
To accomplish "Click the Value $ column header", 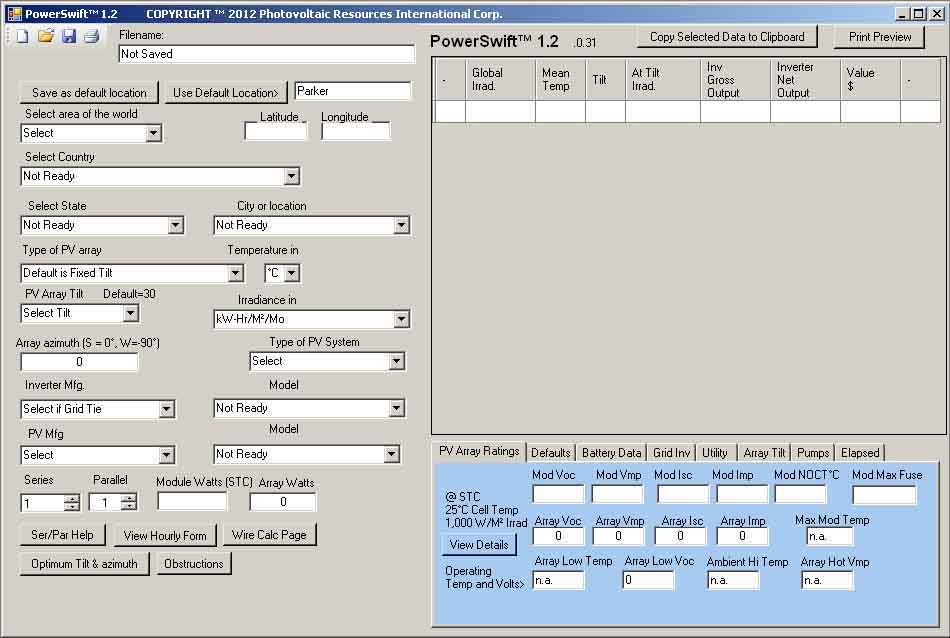I will (871, 79).
